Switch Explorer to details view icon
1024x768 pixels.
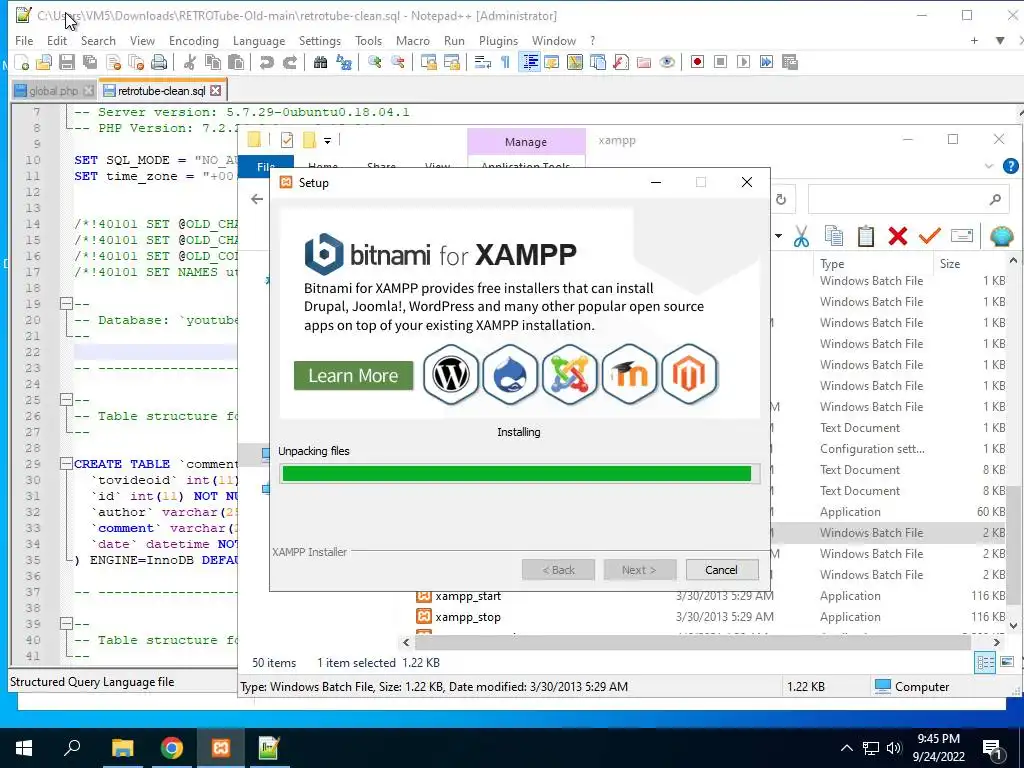pyautogui.click(x=985, y=663)
